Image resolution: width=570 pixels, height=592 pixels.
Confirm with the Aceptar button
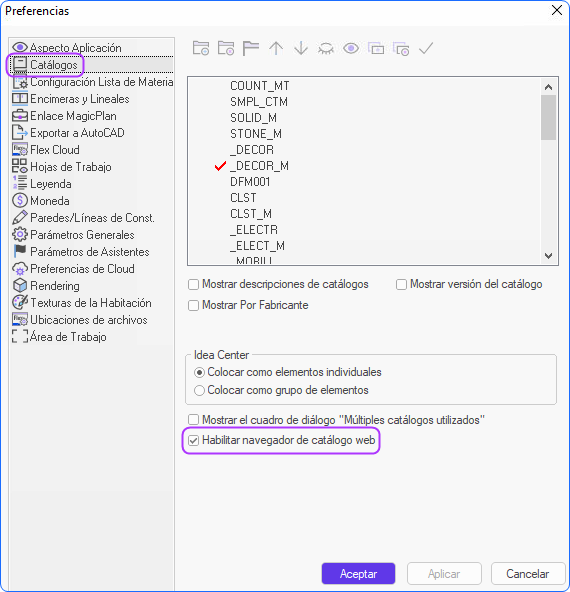(358, 574)
